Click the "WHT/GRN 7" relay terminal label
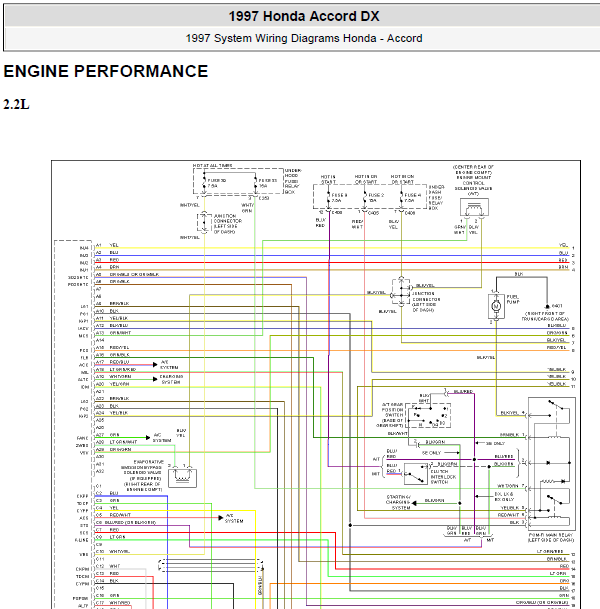The height and width of the screenshot is (609, 600). click(511, 486)
